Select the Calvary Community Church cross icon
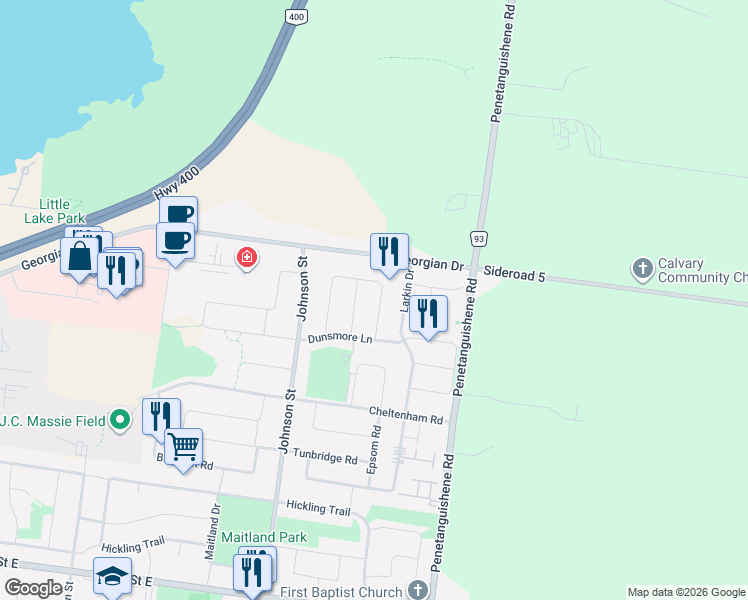Viewport: 748px width, 600px height. tap(643, 269)
